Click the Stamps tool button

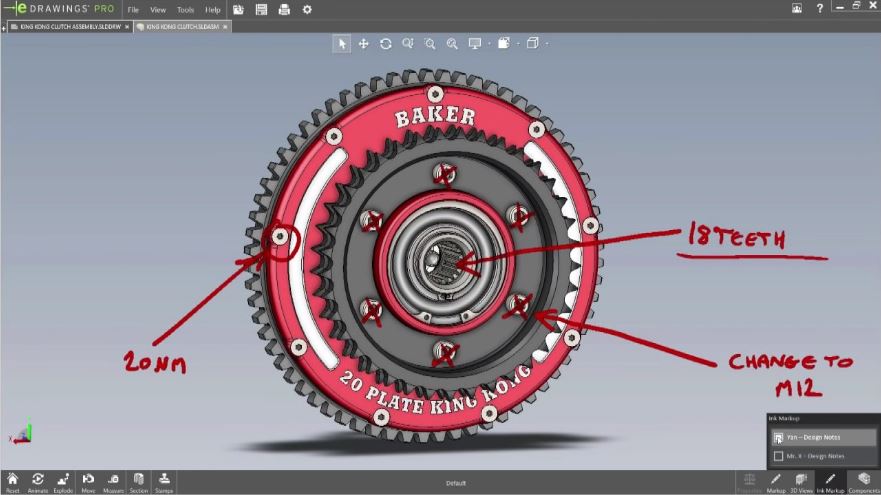(x=164, y=482)
